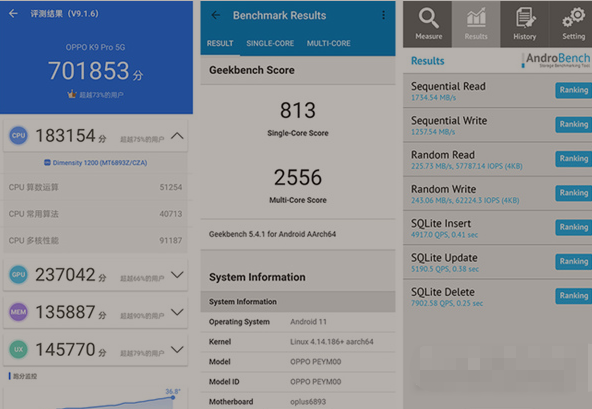The height and width of the screenshot is (409, 592).
Task: Select the Kernel Linux 4.14.186+ row
Action: 298,342
